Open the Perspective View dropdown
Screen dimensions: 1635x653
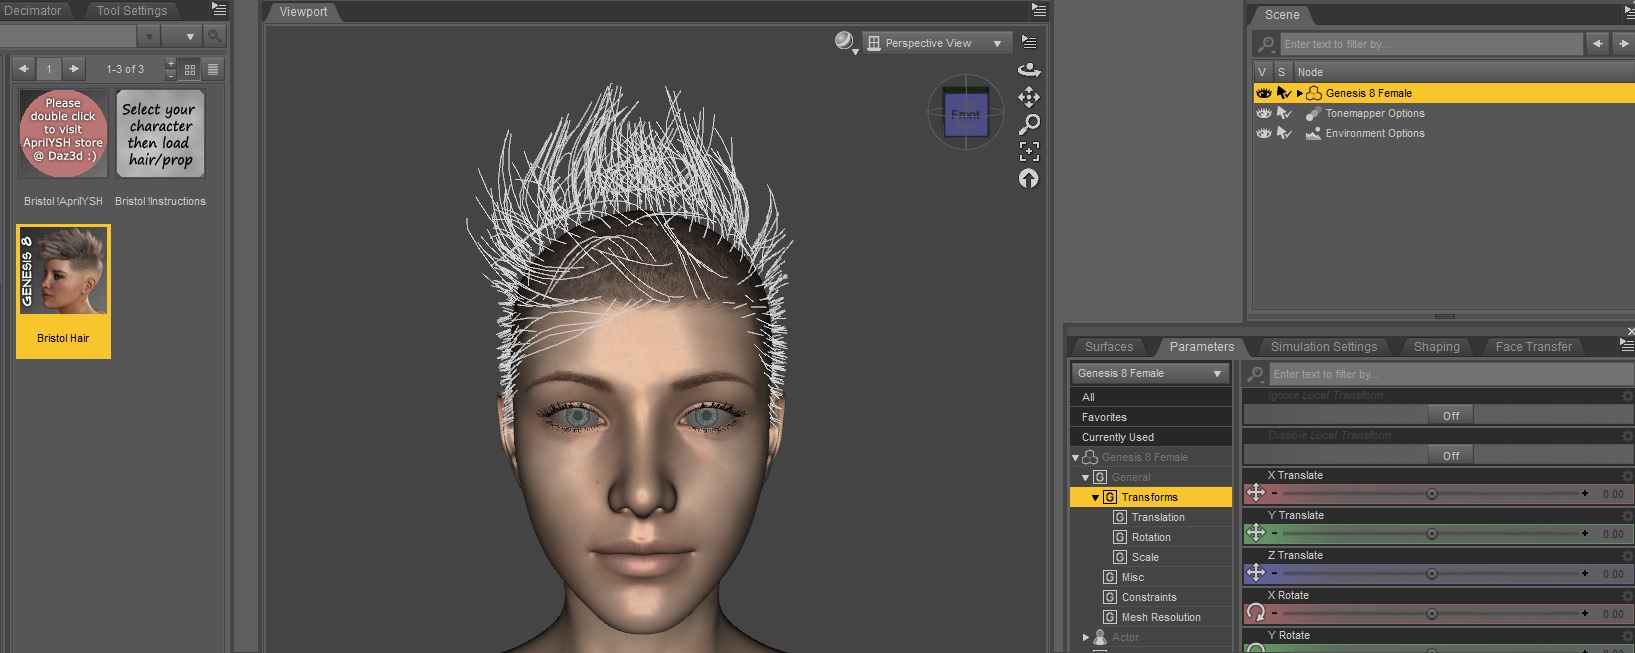(x=936, y=43)
